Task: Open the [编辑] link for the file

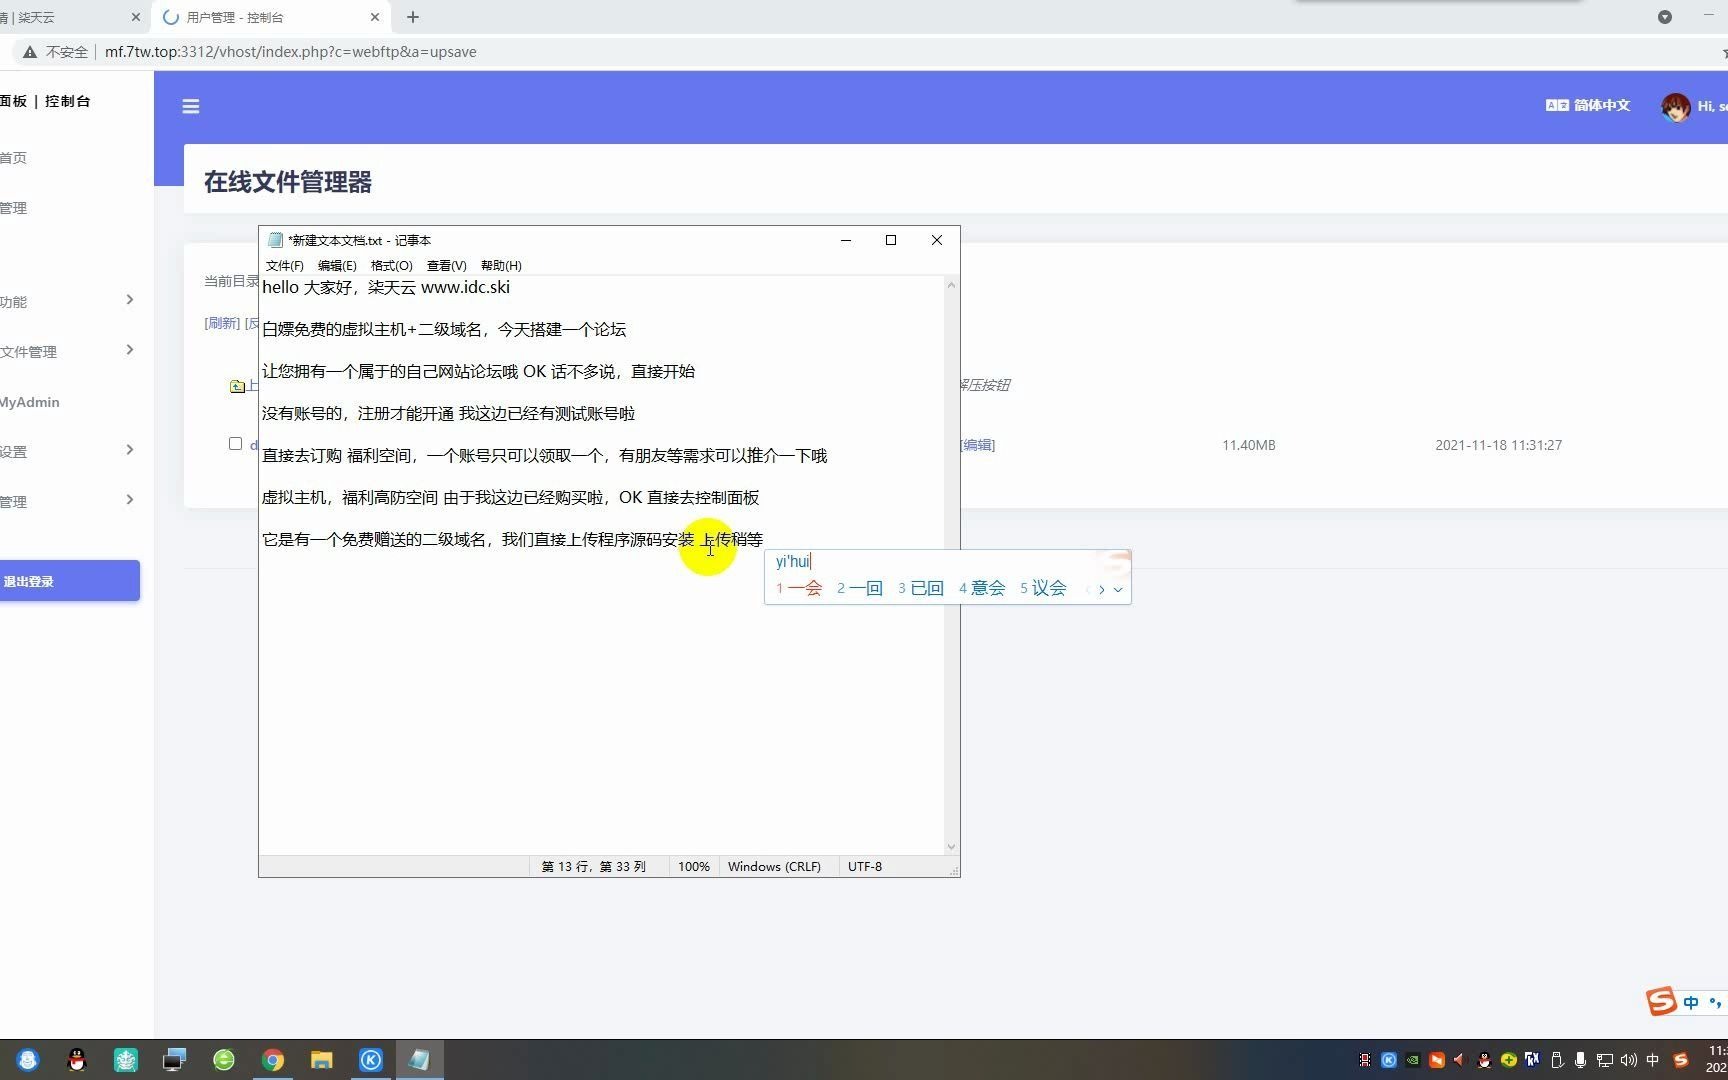Action: pos(977,444)
